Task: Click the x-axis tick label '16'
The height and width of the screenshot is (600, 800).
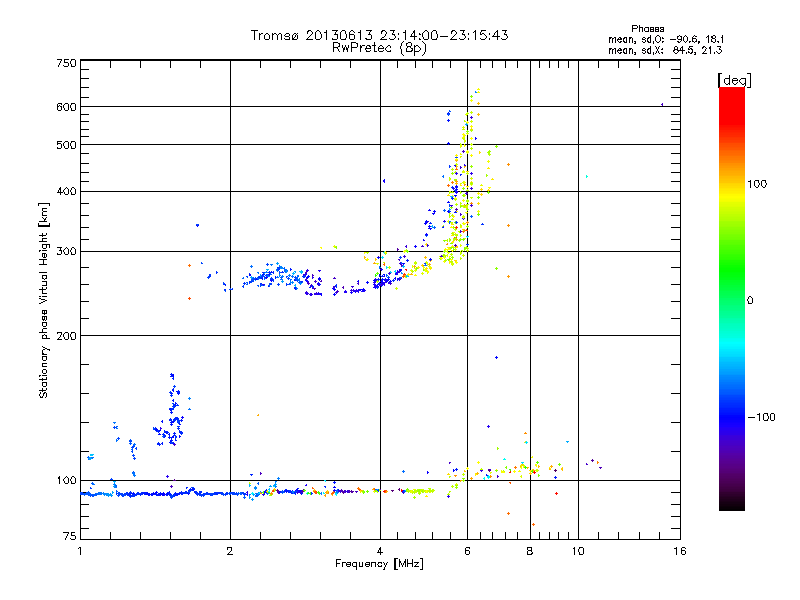Action: coord(680,551)
